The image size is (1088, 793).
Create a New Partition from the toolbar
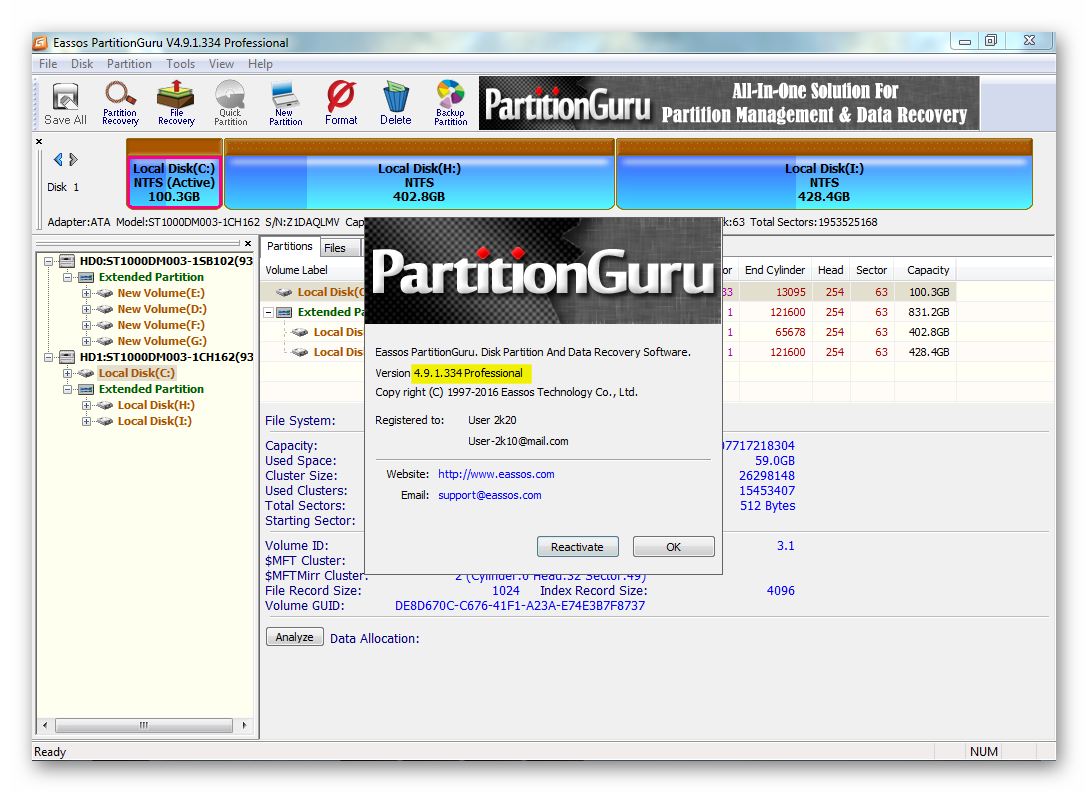coord(285,103)
